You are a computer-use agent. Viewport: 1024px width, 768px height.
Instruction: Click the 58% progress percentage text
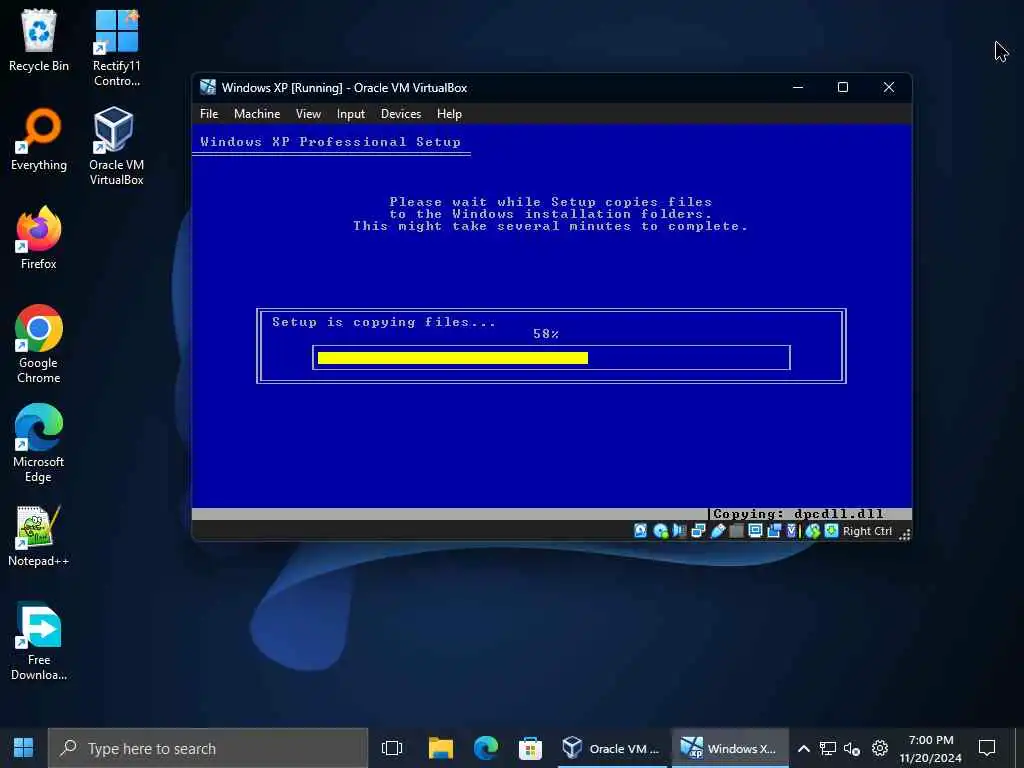[x=546, y=334]
